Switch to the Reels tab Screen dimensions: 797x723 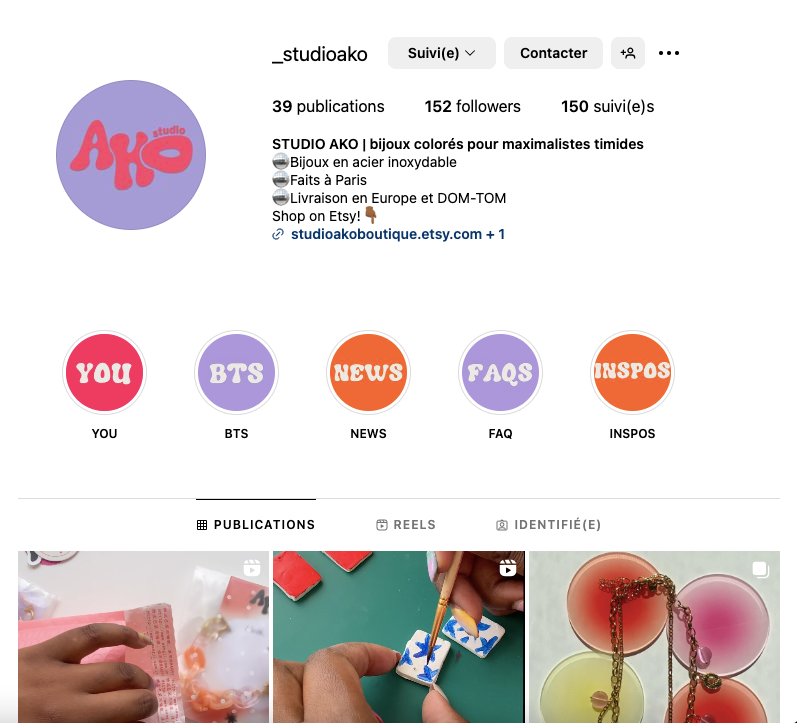pos(406,525)
